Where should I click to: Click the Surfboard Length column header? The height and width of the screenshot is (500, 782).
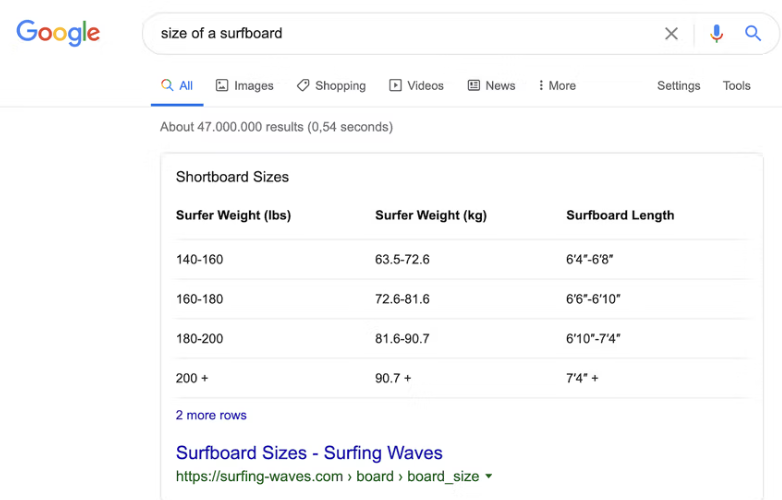(x=620, y=215)
